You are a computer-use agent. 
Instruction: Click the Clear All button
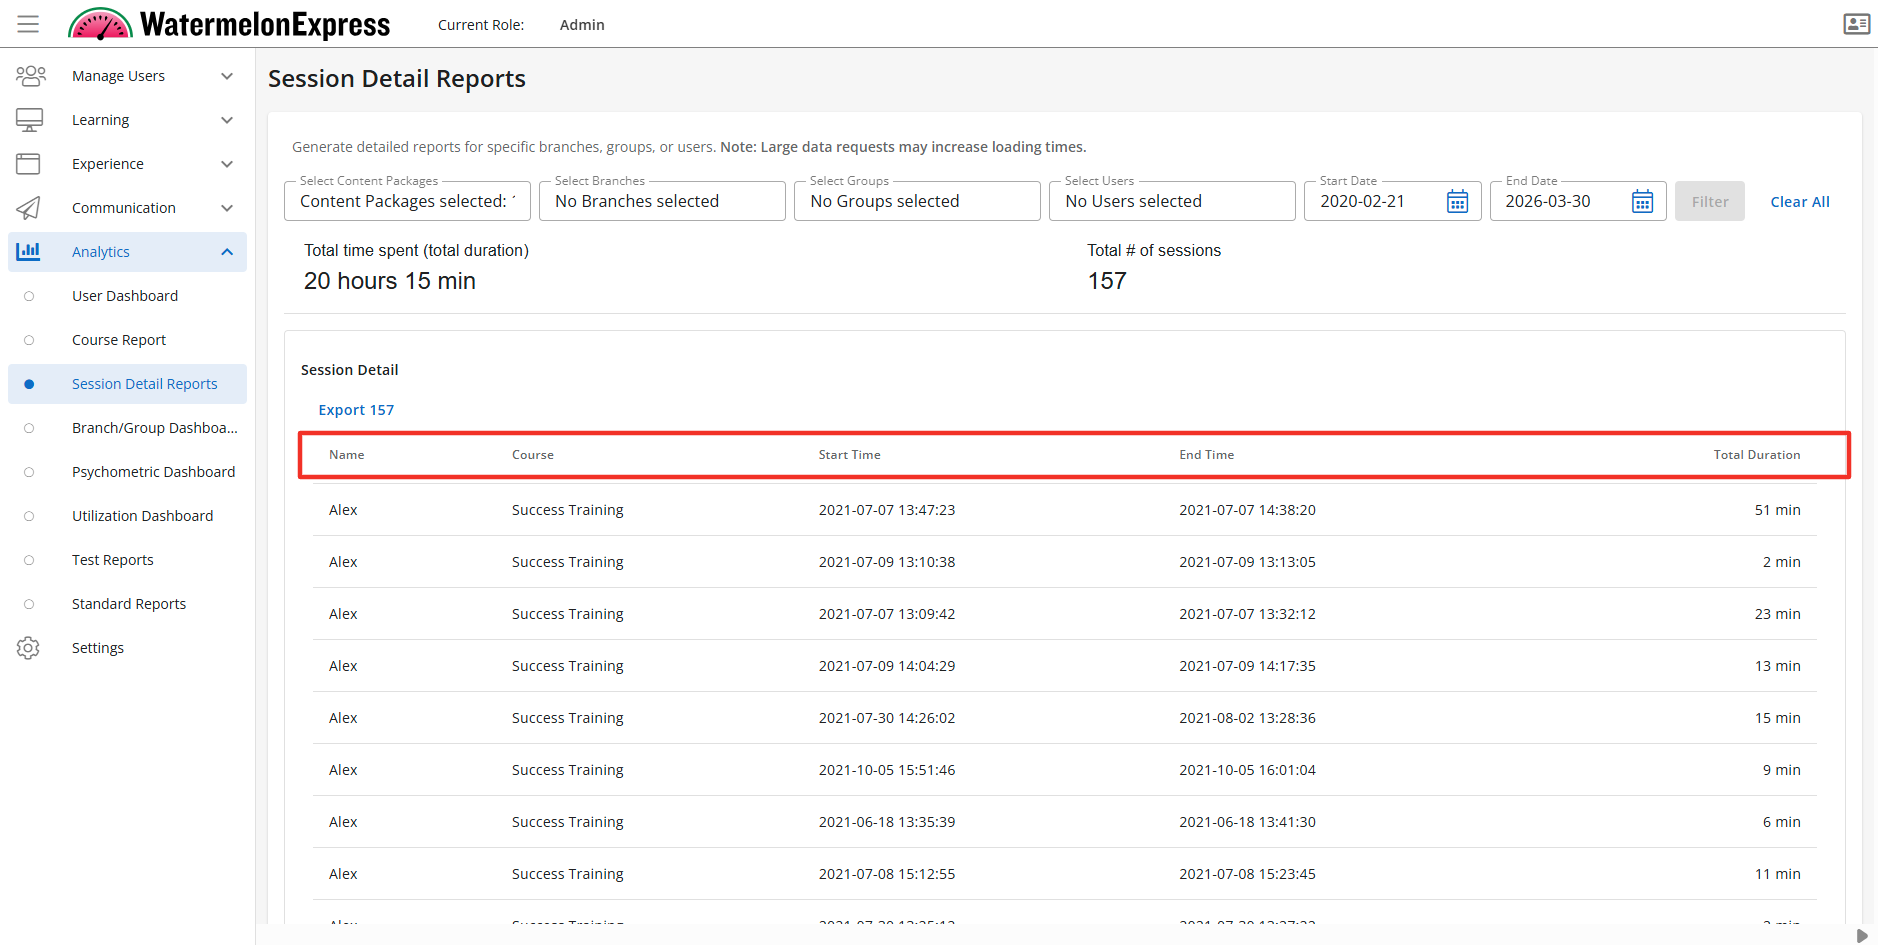pyautogui.click(x=1799, y=202)
